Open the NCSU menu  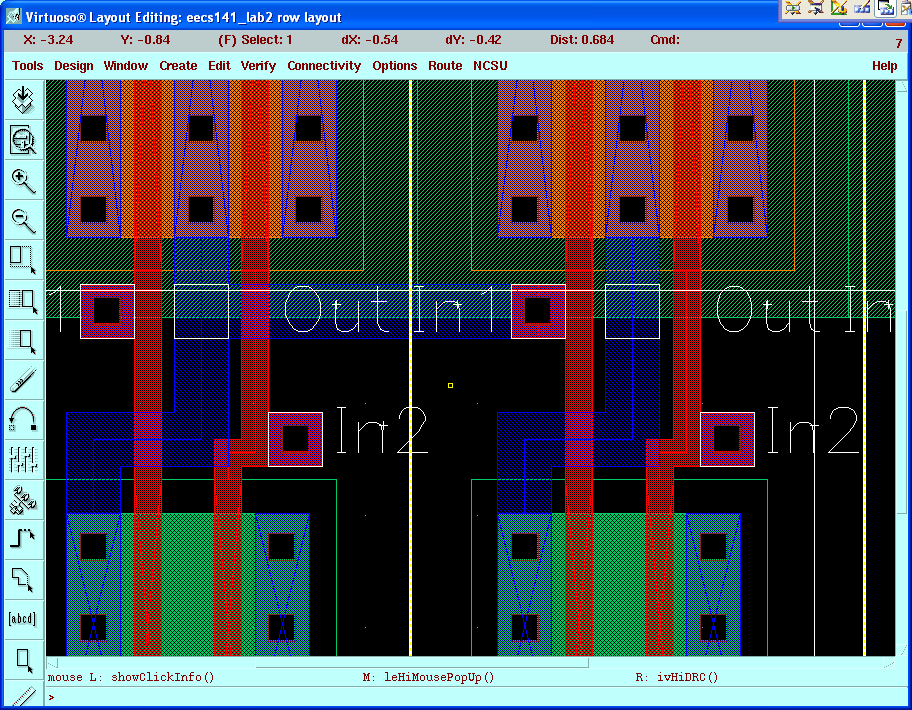point(490,66)
